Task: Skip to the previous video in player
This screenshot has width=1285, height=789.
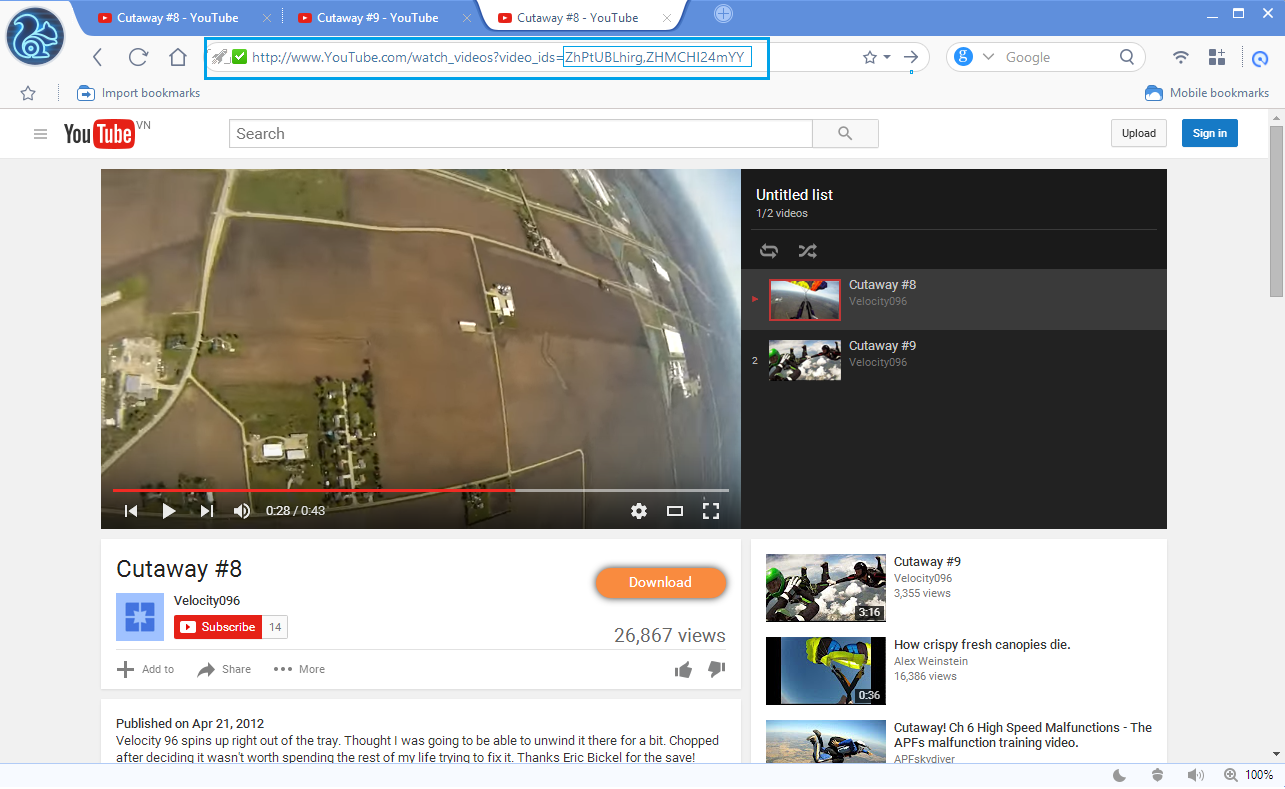Action: click(x=130, y=511)
